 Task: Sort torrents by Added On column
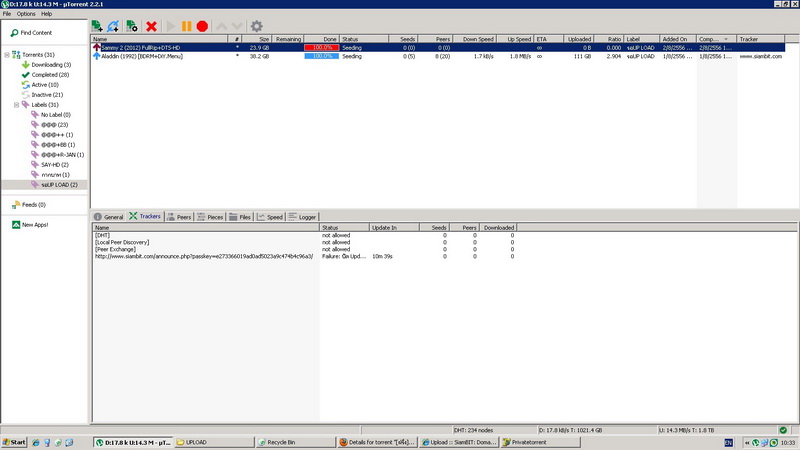click(x=678, y=39)
